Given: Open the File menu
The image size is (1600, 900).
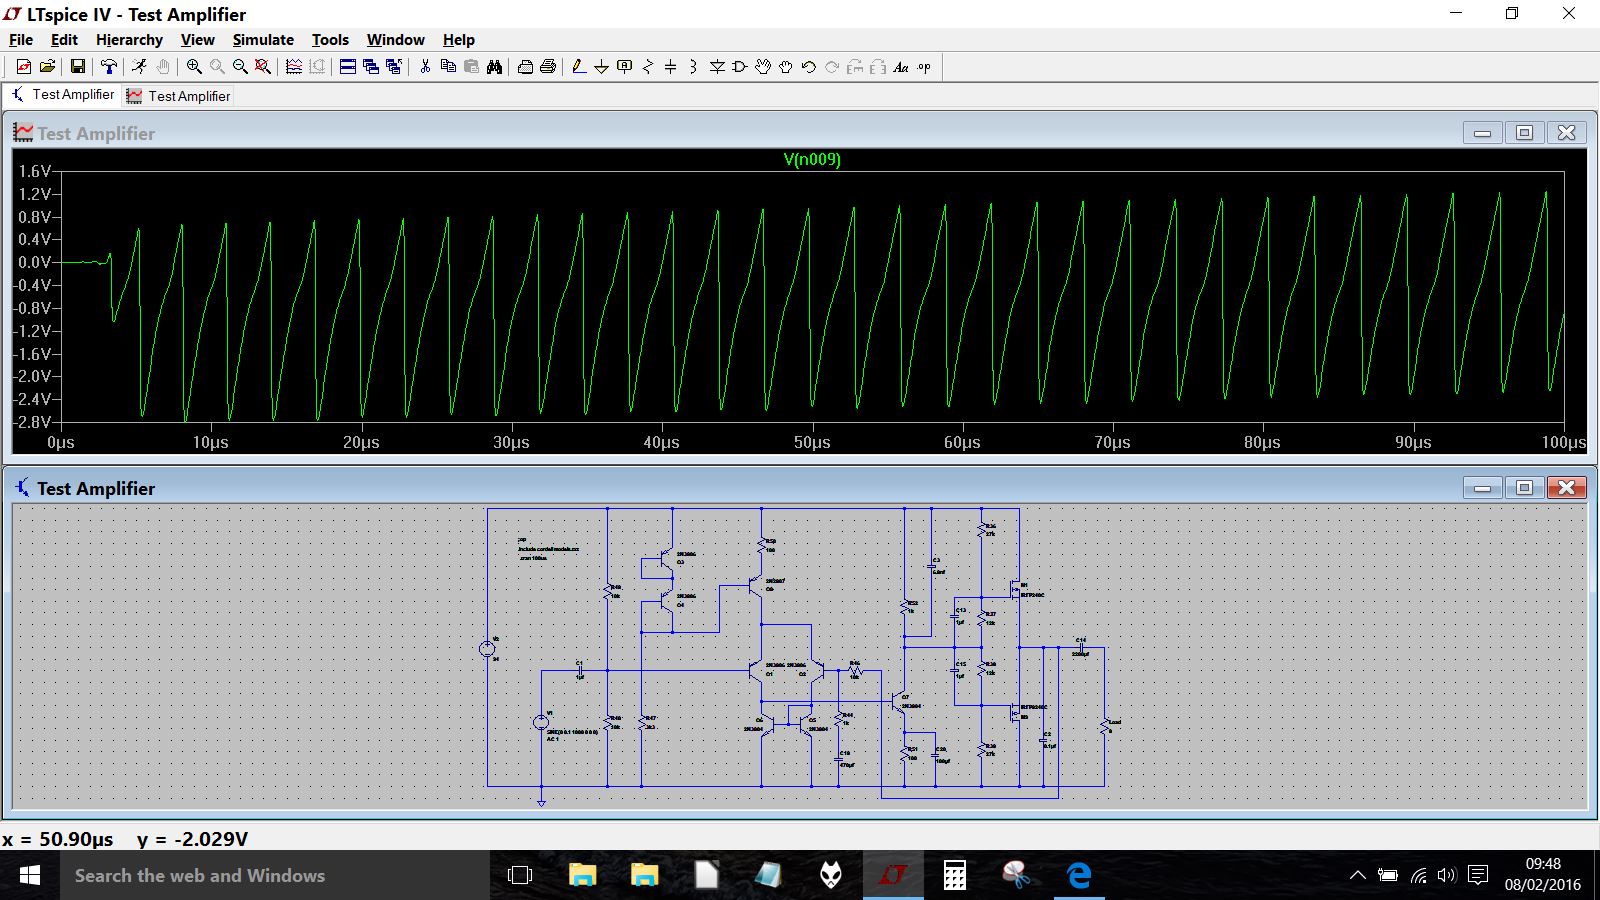Looking at the screenshot, I should click(21, 40).
